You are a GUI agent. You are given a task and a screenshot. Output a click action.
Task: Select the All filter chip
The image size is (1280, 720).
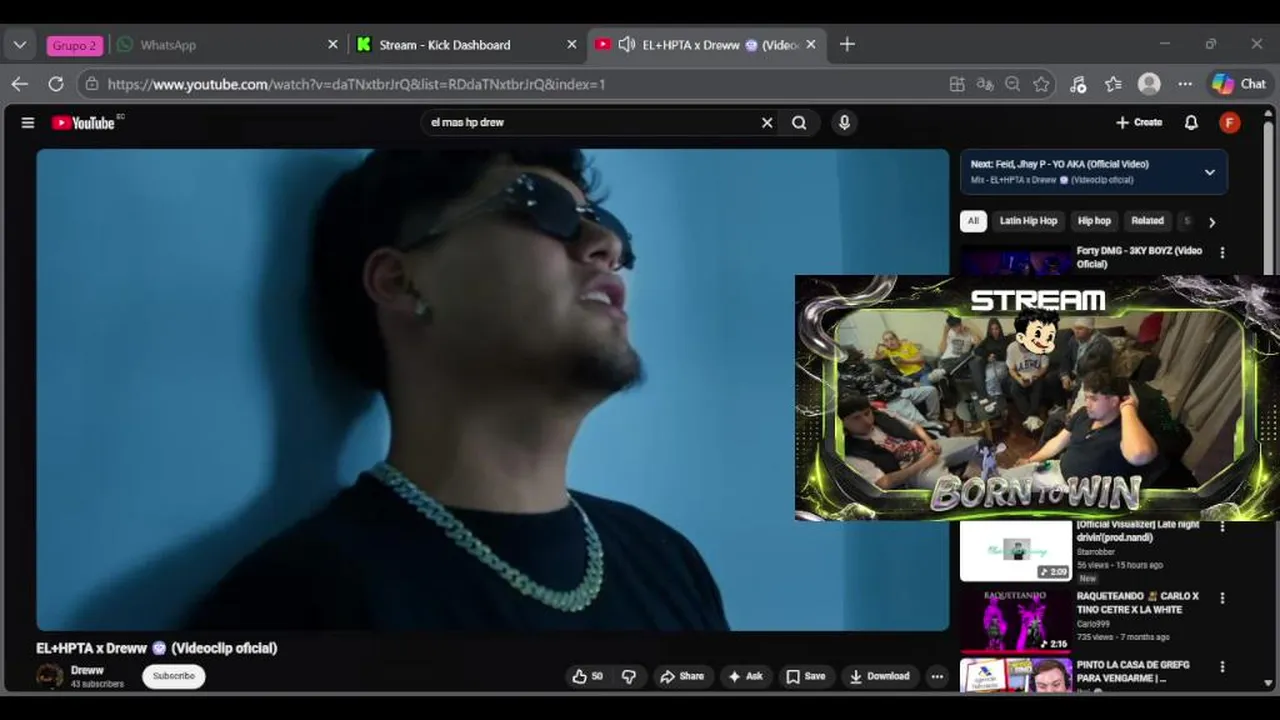[x=973, y=221]
